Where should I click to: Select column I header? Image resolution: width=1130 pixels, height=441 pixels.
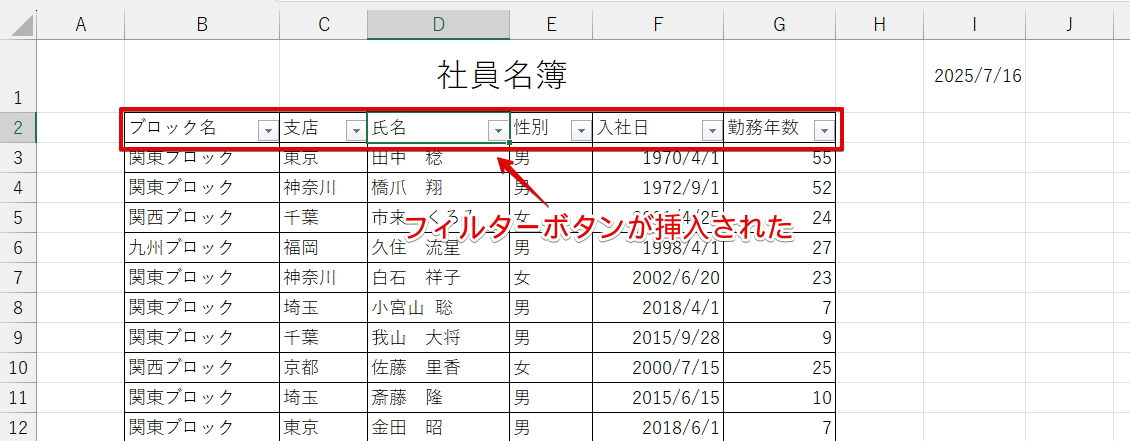pyautogui.click(x=974, y=25)
